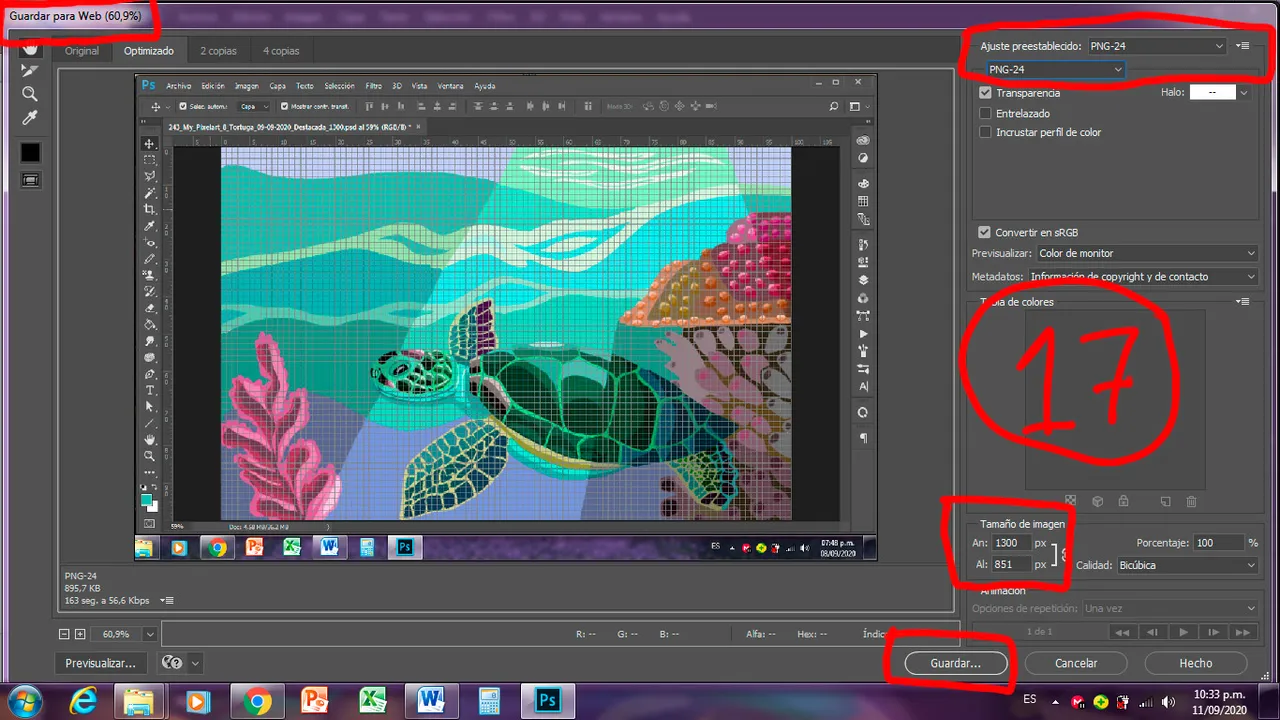Click the lock color icon
1280x720 pixels.
click(1123, 501)
